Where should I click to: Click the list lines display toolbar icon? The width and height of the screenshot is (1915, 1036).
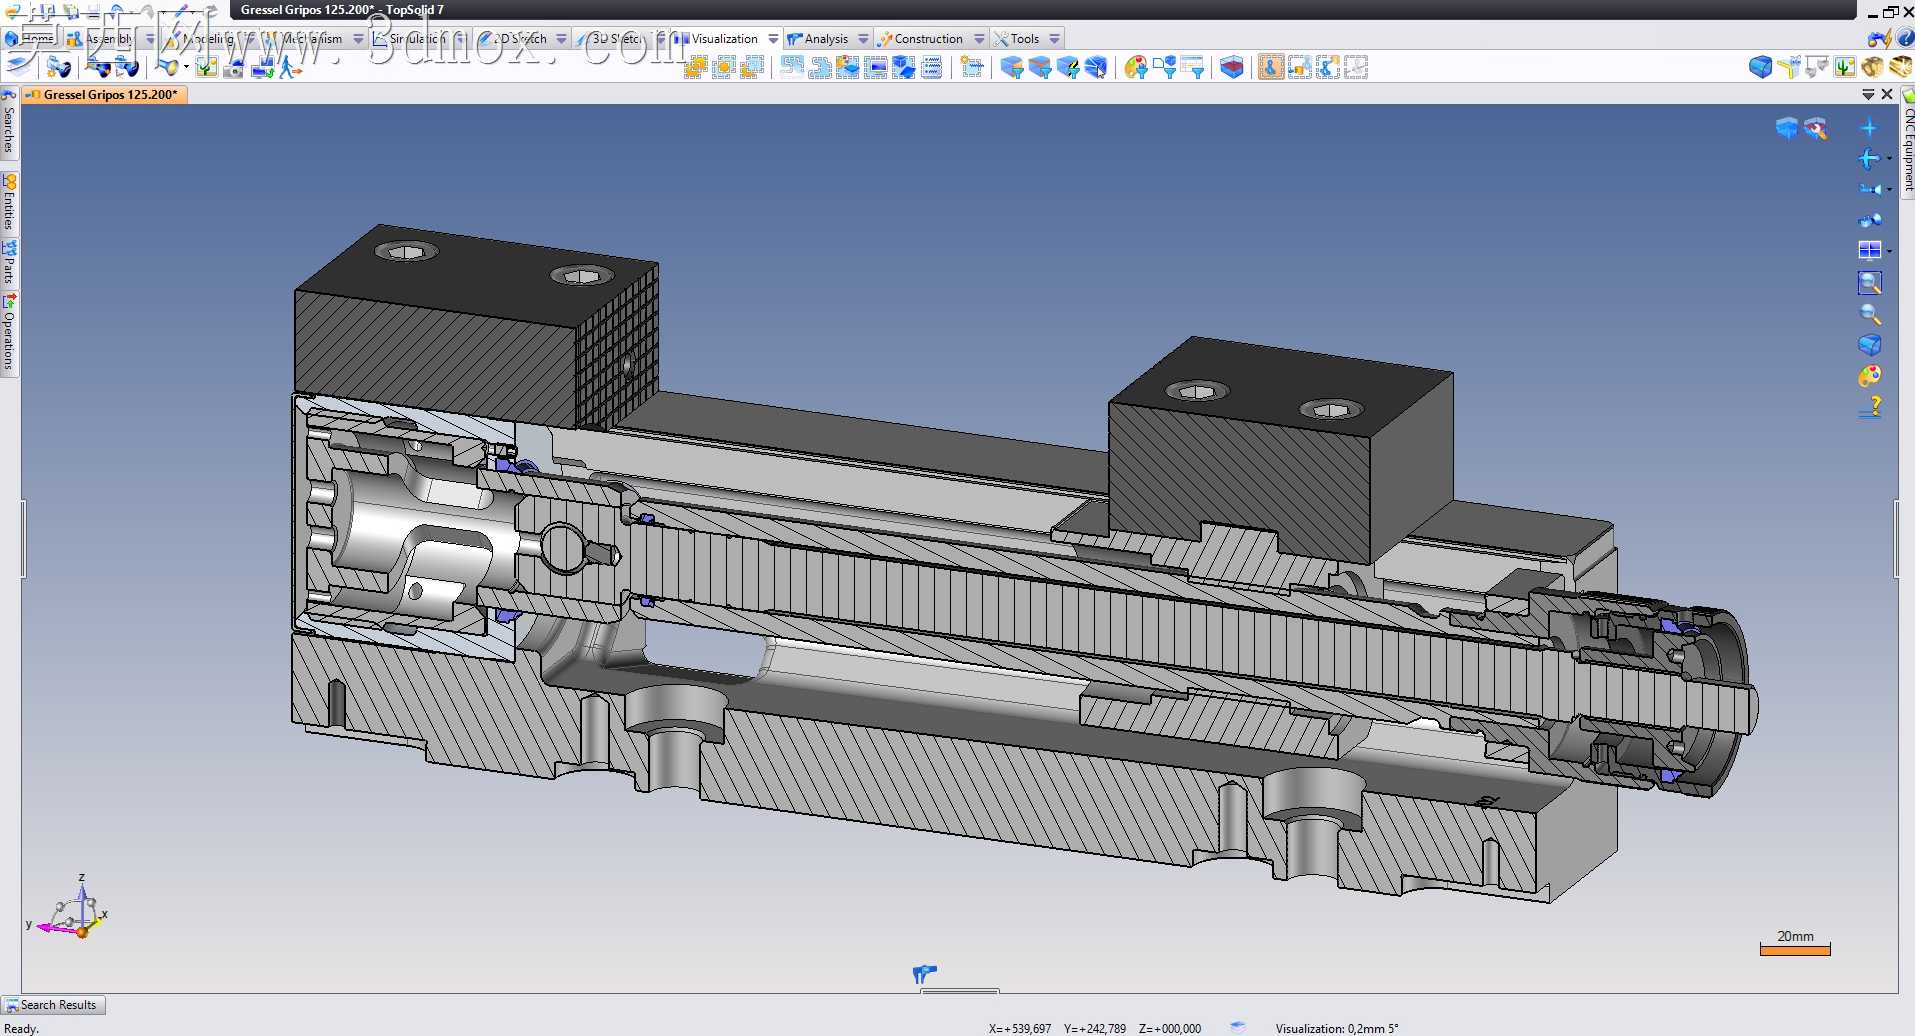931,67
